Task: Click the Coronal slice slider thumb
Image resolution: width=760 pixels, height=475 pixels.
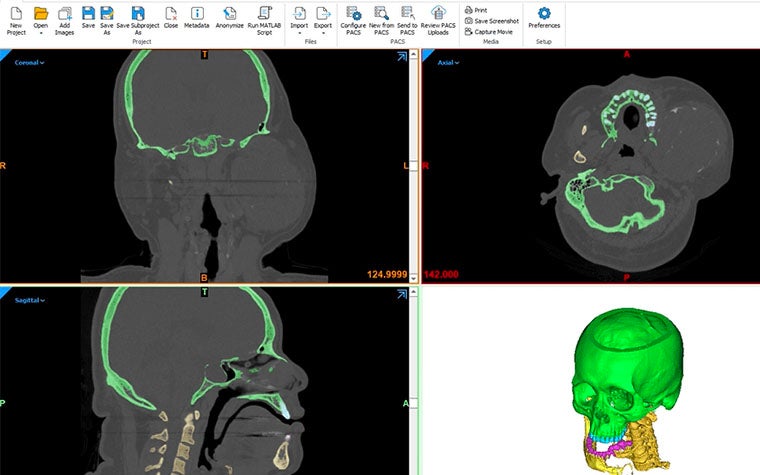Action: (x=413, y=165)
